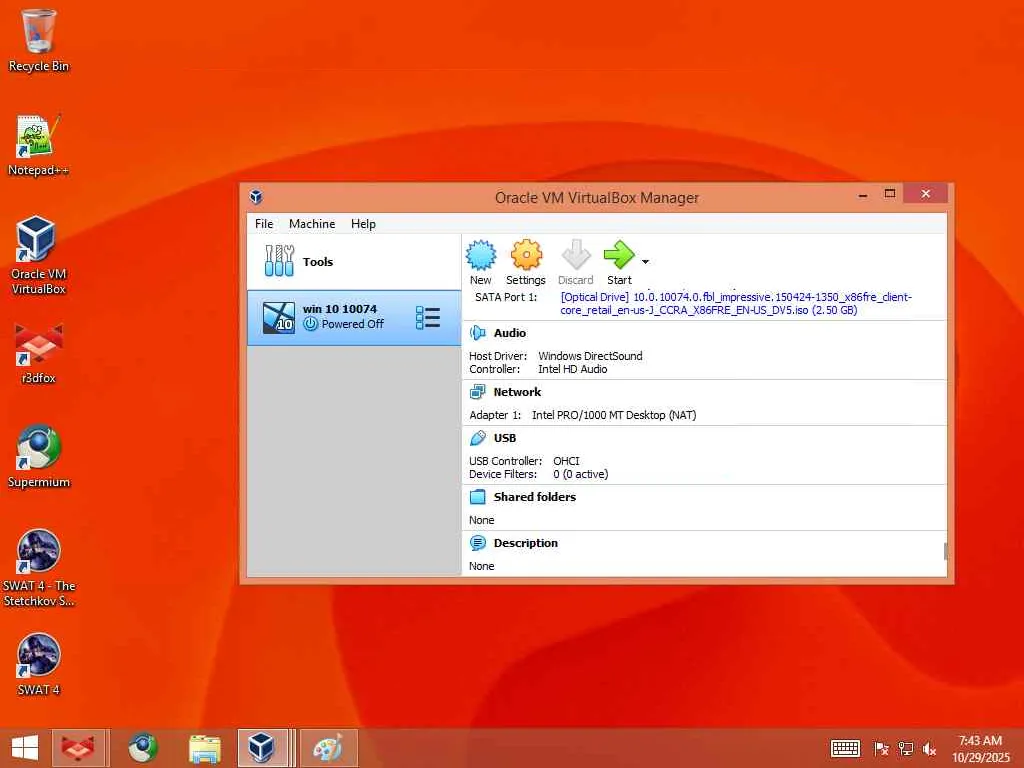Image resolution: width=1024 pixels, height=768 pixels.
Task: Open the win 10 10074 machine tools menu icon
Action: [x=428, y=317]
